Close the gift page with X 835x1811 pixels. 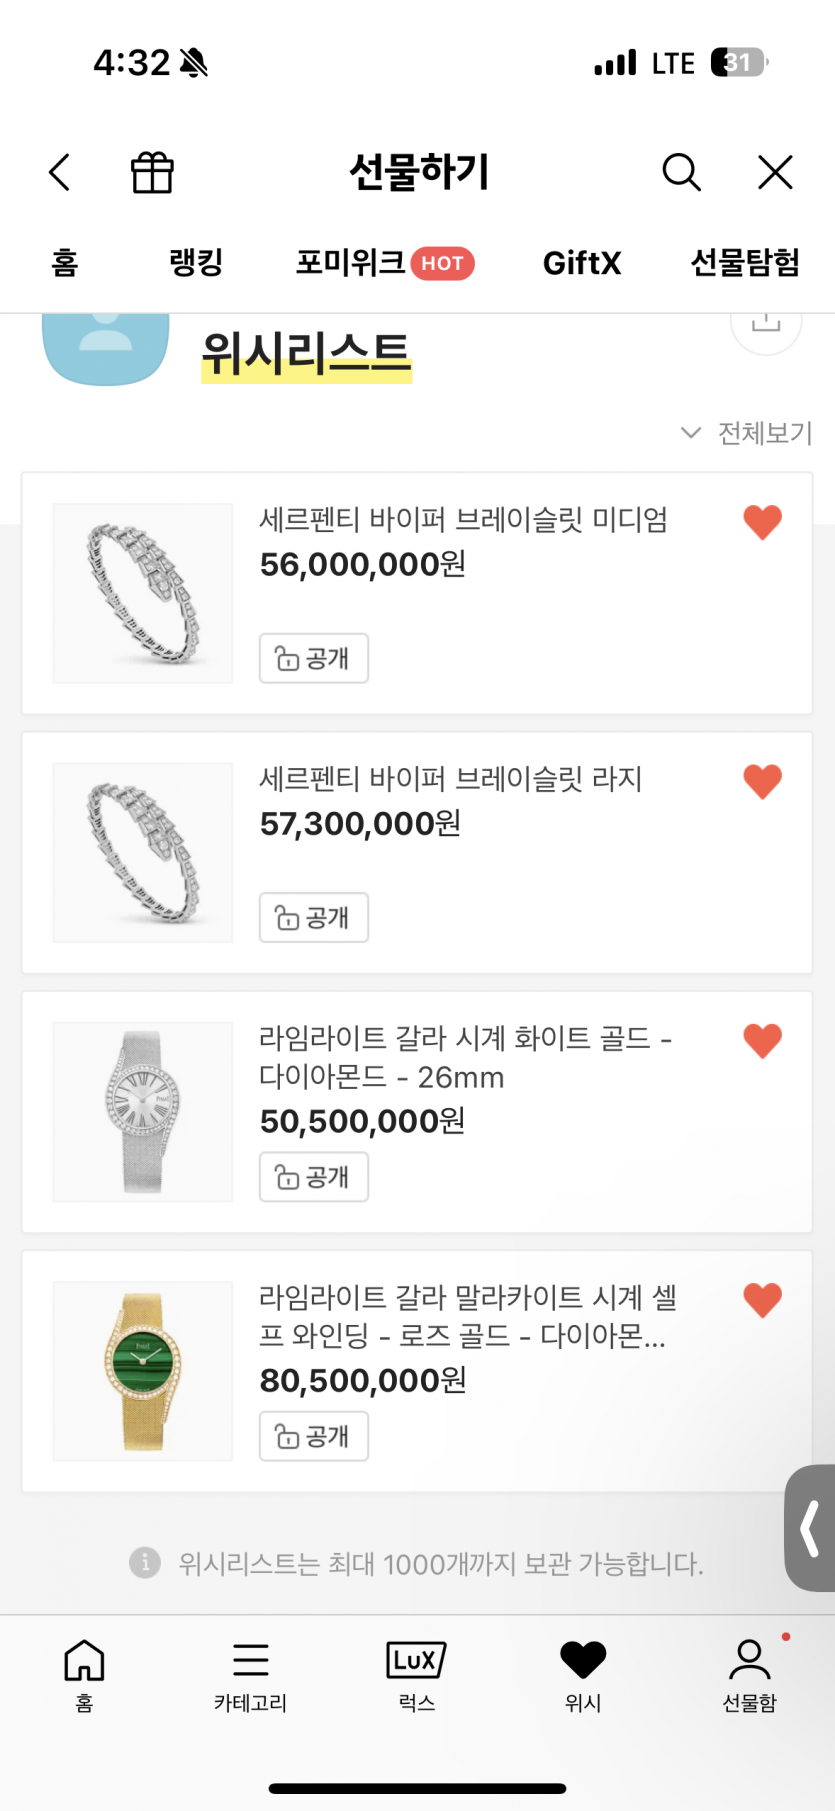pyautogui.click(x=775, y=172)
